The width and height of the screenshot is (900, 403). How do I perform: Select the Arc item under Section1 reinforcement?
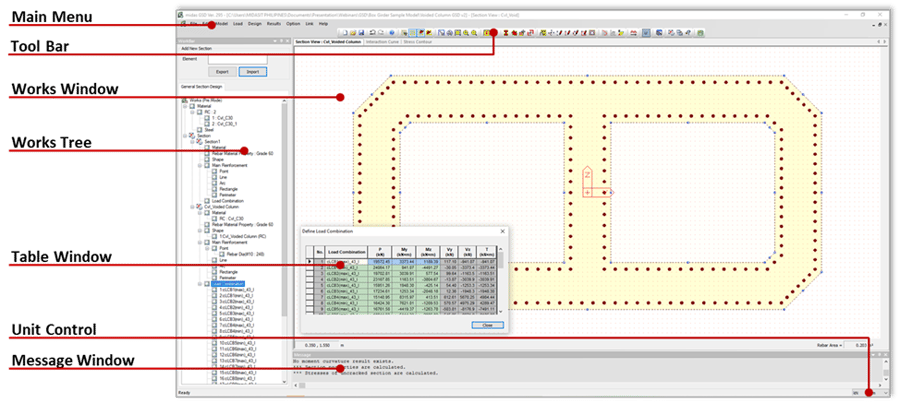[222, 183]
